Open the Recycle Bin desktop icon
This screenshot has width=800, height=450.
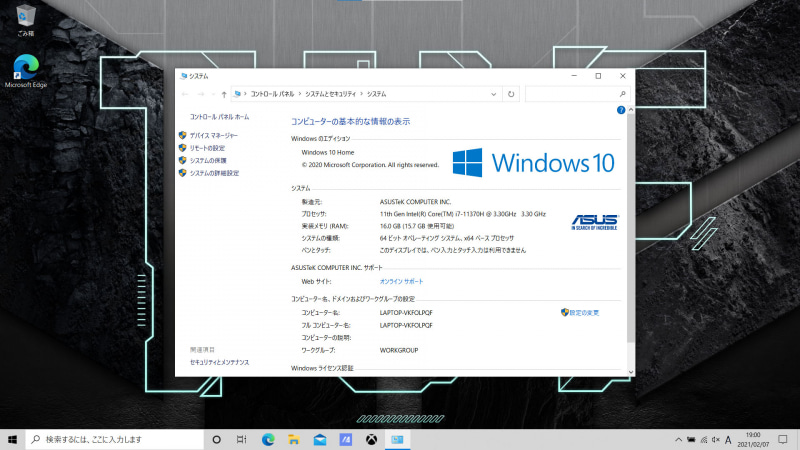click(25, 20)
